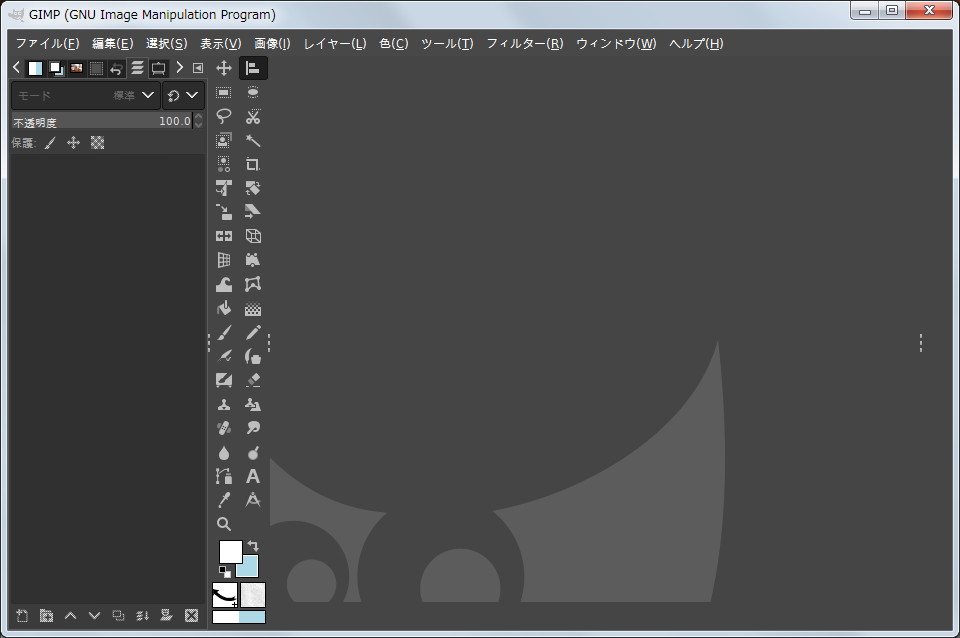Select the Unified Transform tool
The width and height of the screenshot is (960, 638).
pos(224,188)
